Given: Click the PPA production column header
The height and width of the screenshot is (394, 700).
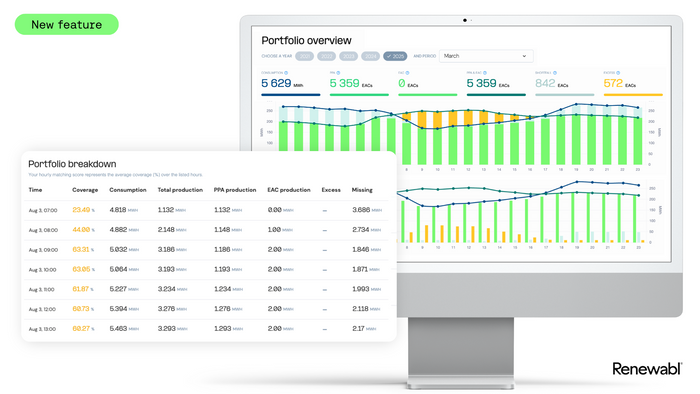Looking at the screenshot, I should pyautogui.click(x=235, y=190).
